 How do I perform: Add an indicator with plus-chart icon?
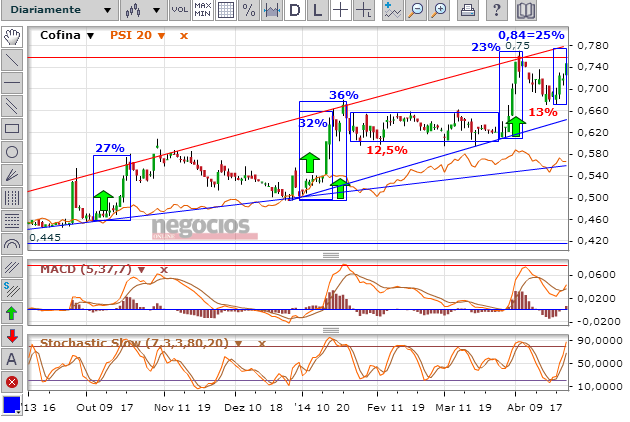(x=392, y=10)
